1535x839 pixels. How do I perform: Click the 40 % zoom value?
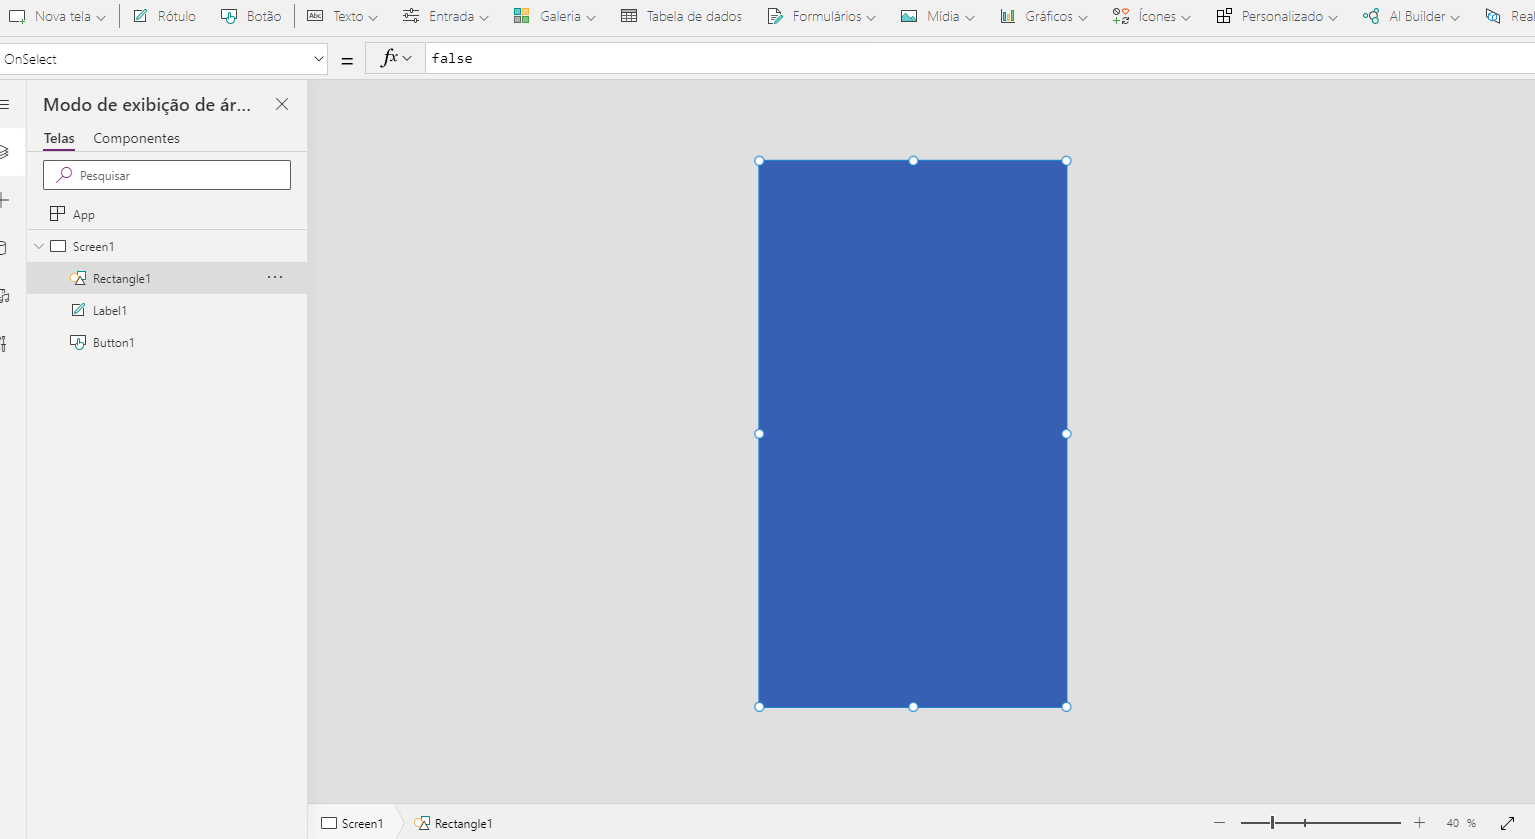coord(1461,823)
